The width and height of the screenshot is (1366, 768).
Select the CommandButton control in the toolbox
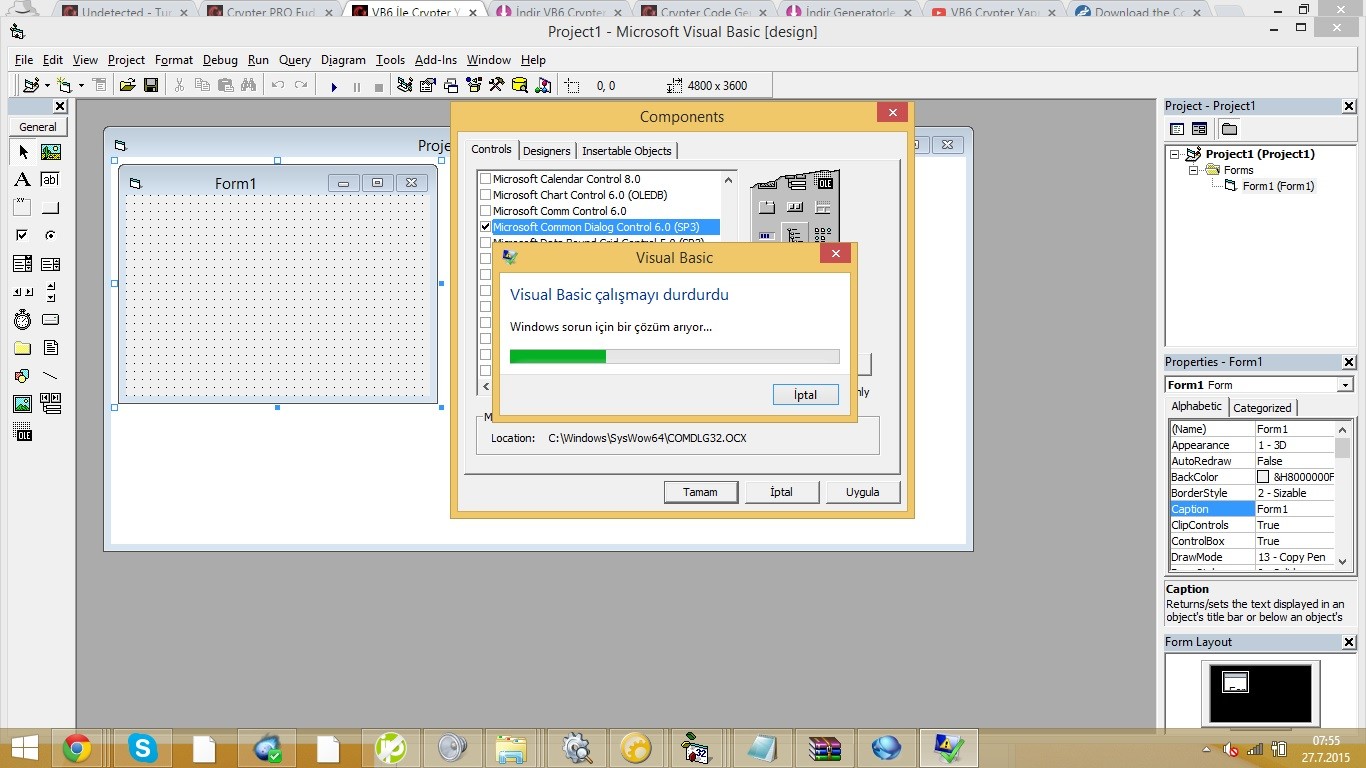click(50, 208)
